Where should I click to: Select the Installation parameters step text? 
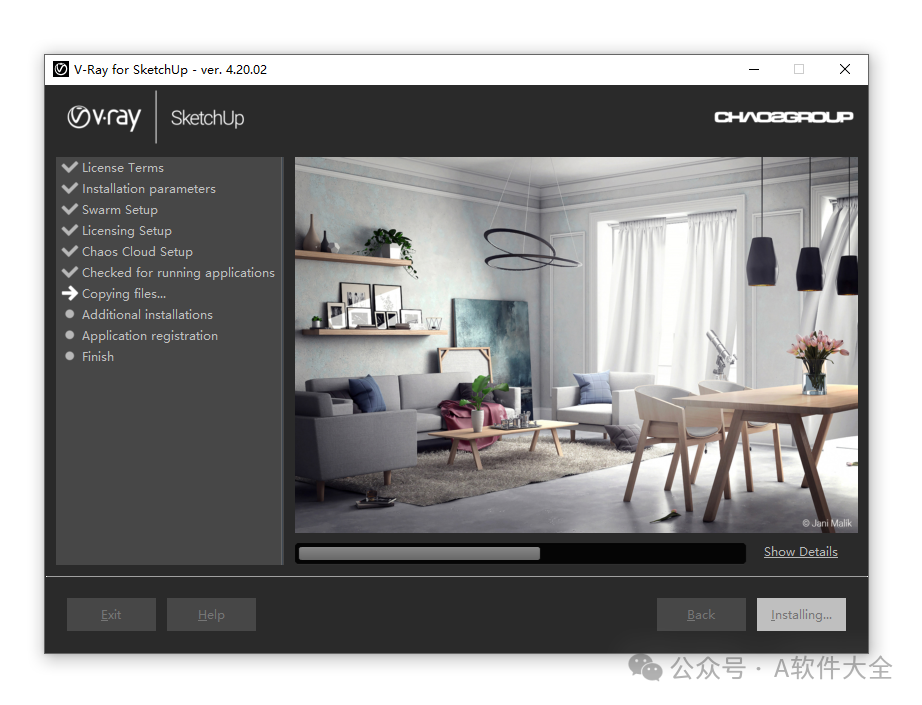point(149,189)
